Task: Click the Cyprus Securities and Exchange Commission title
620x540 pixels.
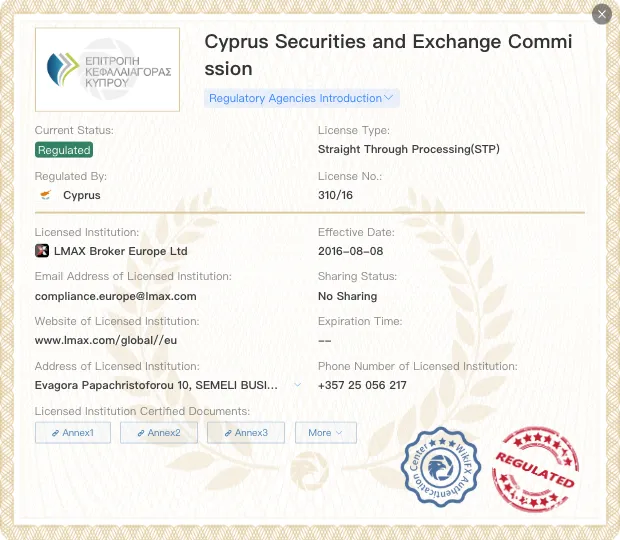Action: 388,55
